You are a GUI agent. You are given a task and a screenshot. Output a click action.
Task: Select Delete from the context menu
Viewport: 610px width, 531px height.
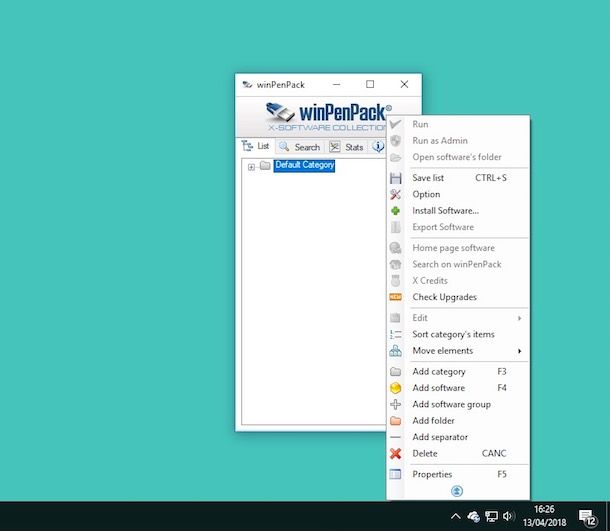click(458, 453)
